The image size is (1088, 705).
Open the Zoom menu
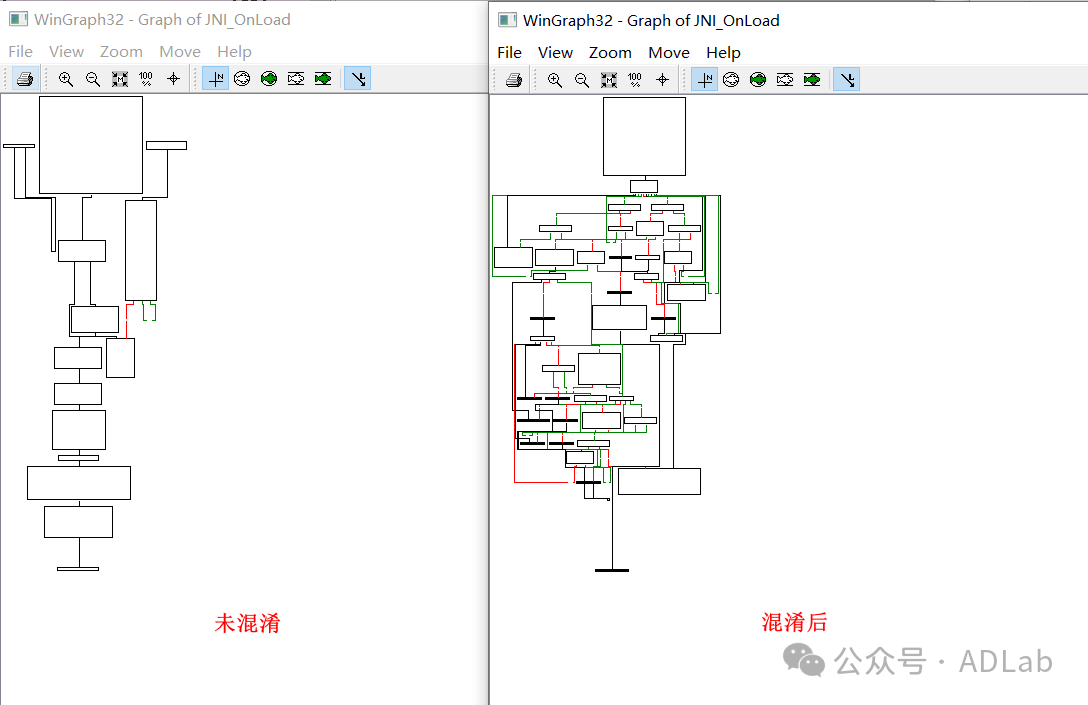coord(610,52)
